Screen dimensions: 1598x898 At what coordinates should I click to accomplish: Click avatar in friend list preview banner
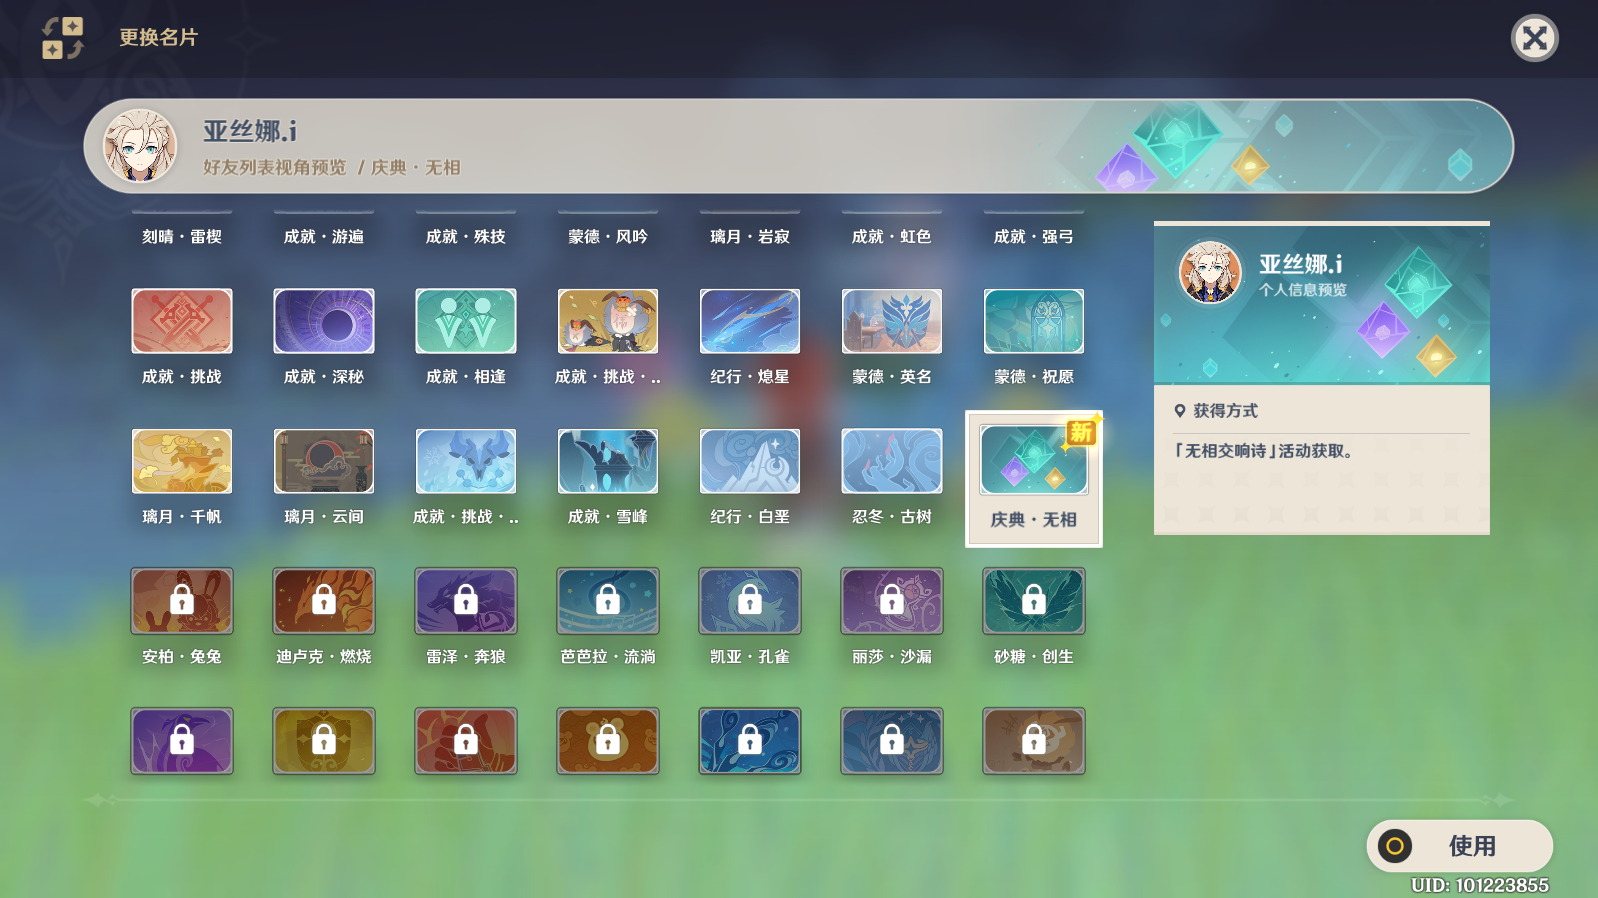coord(141,146)
